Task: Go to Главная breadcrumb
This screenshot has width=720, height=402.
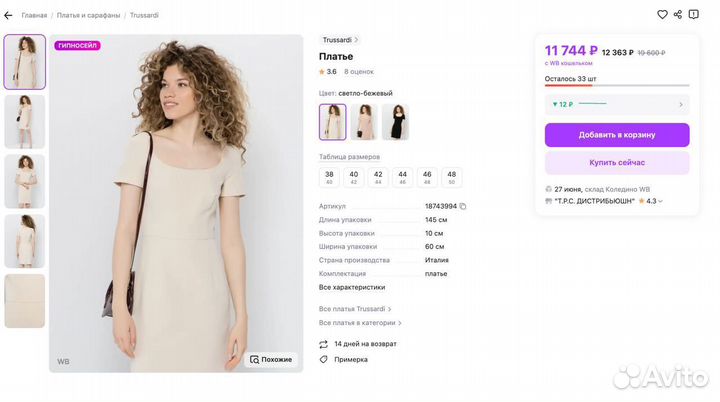Action: [x=34, y=15]
